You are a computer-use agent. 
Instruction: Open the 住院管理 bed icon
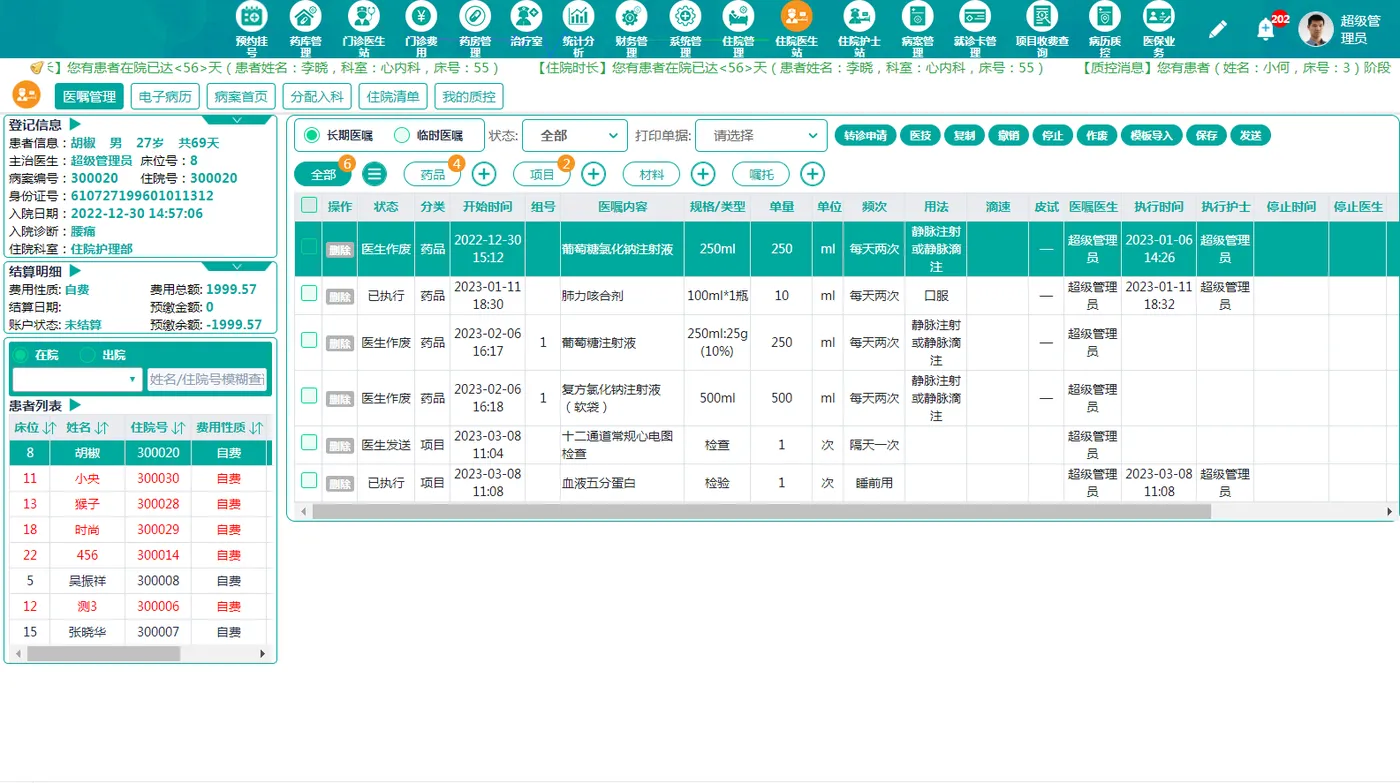pyautogui.click(x=739, y=16)
